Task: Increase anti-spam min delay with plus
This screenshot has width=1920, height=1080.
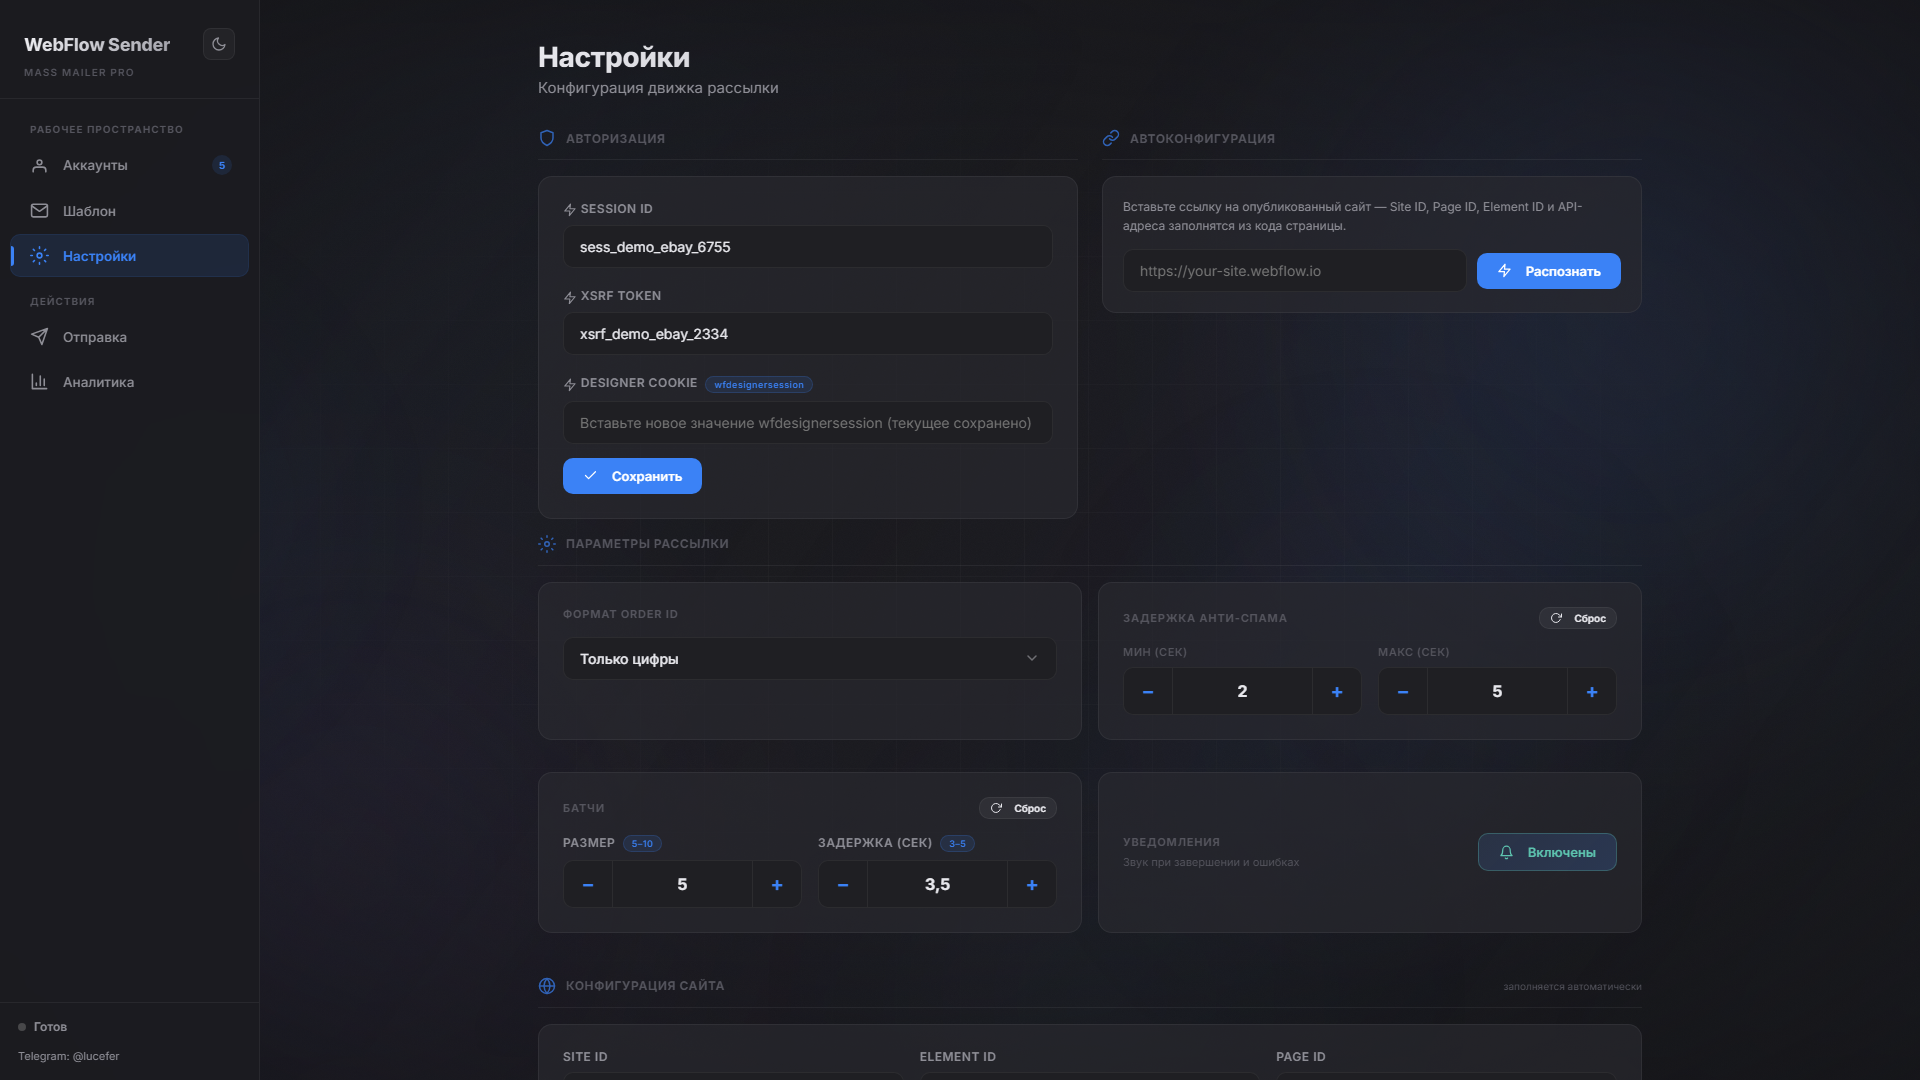Action: pos(1336,692)
